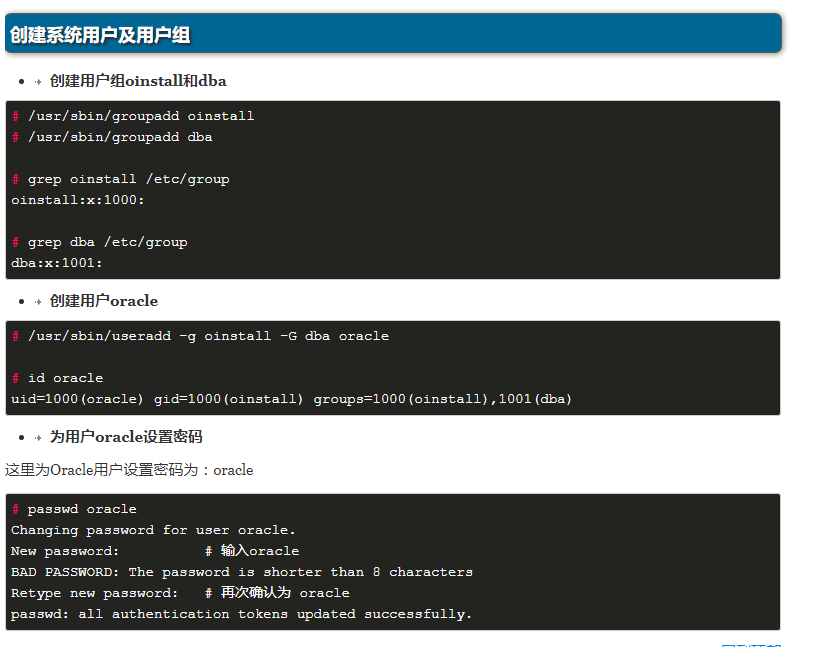Click the line Changing password for user oracle.

[x=153, y=530]
